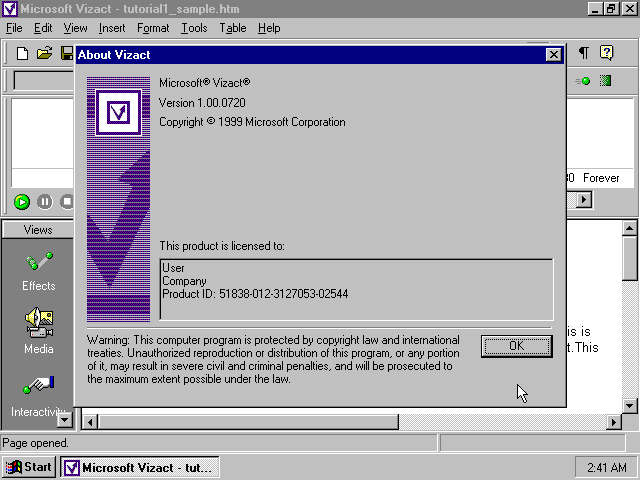Click the document vertical scroll down arrow

click(629, 406)
